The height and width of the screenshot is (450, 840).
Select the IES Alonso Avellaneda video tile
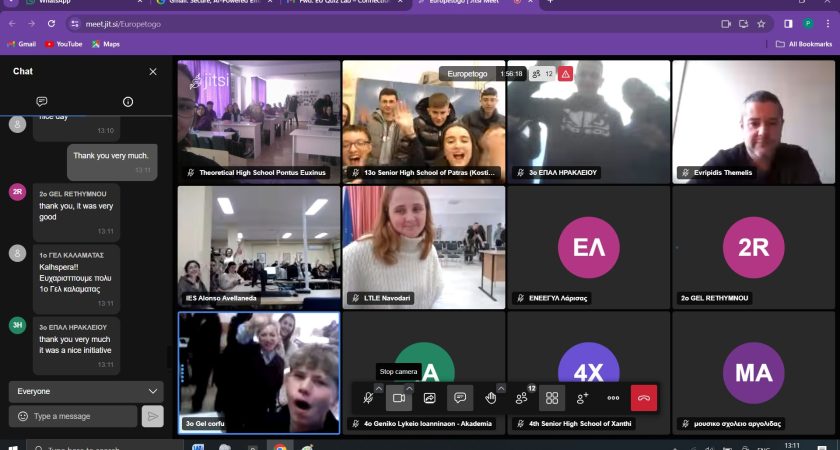pos(259,248)
